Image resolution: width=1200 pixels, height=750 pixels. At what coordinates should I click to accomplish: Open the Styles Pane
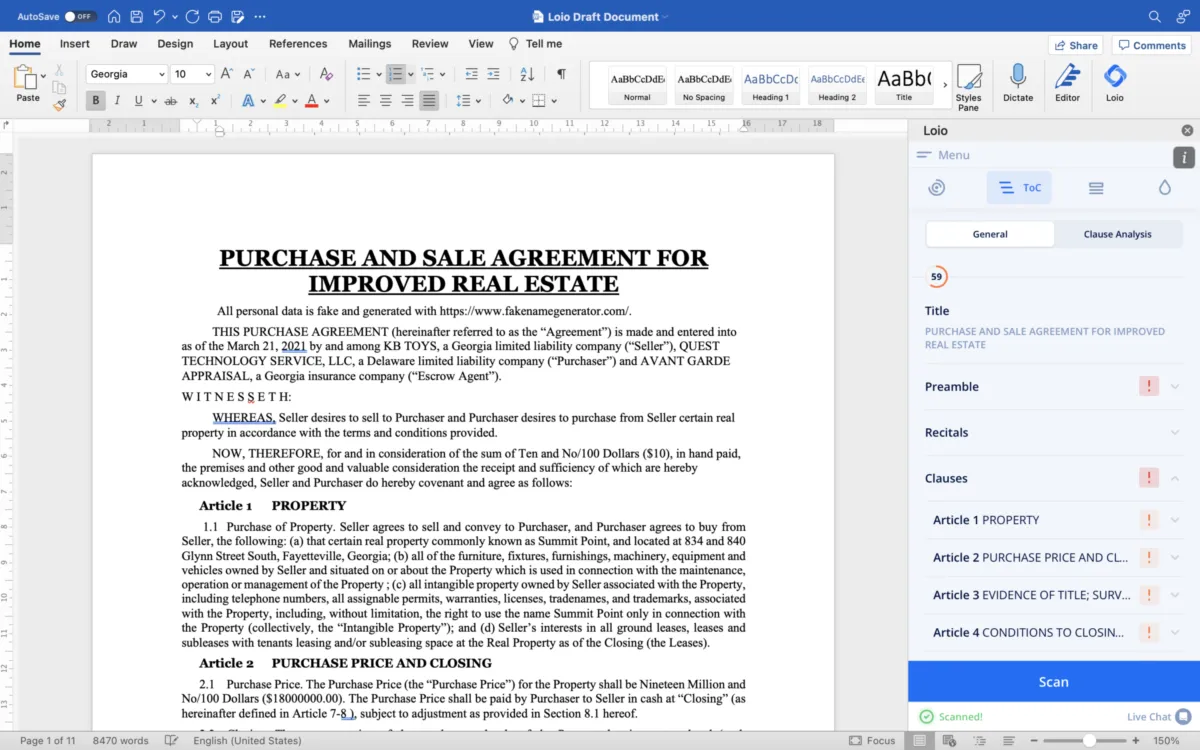[x=968, y=86]
